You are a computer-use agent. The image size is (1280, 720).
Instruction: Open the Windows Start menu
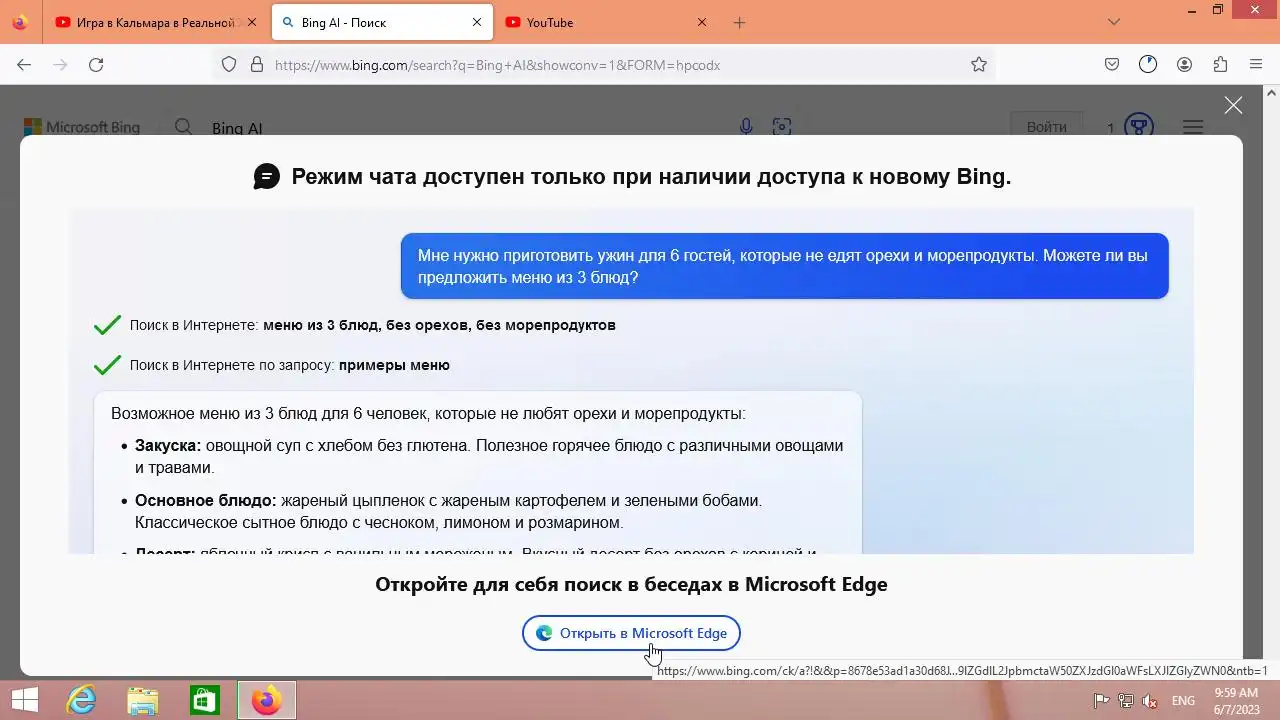click(24, 700)
